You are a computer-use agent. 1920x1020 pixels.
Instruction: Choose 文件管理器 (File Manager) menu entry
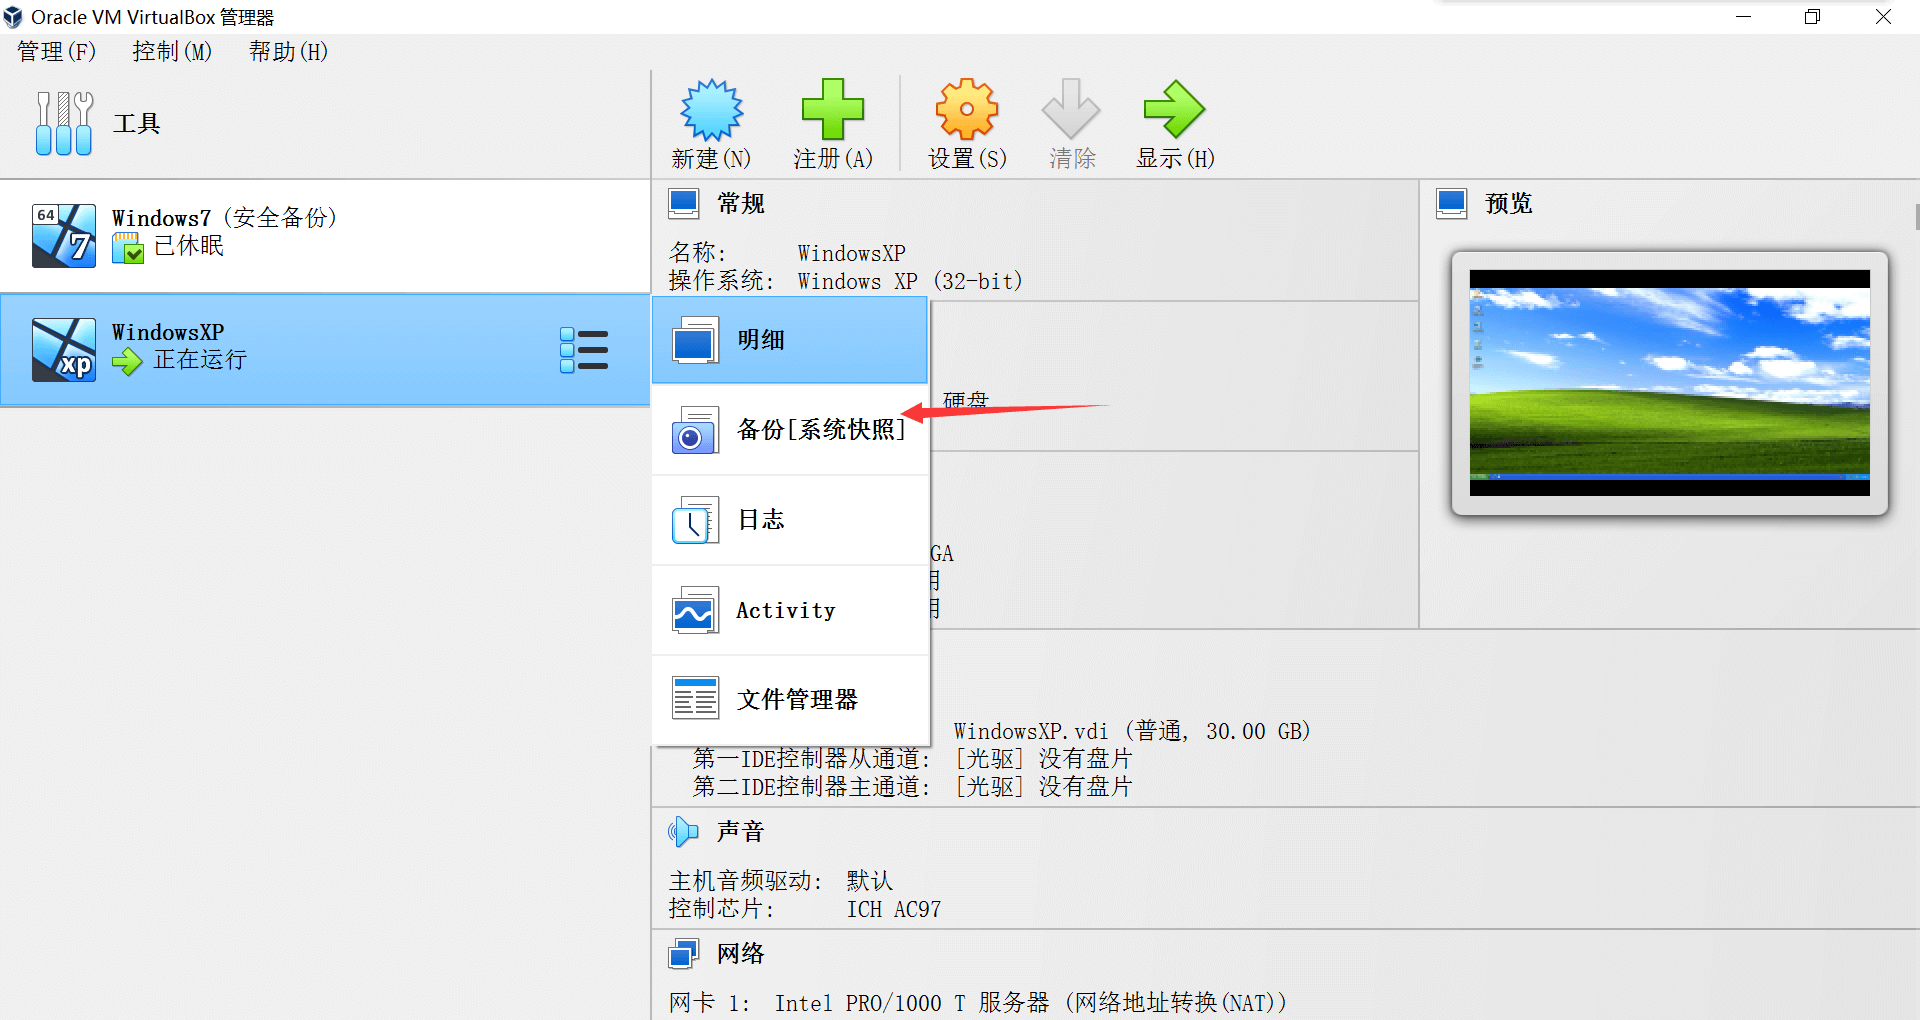(x=790, y=700)
